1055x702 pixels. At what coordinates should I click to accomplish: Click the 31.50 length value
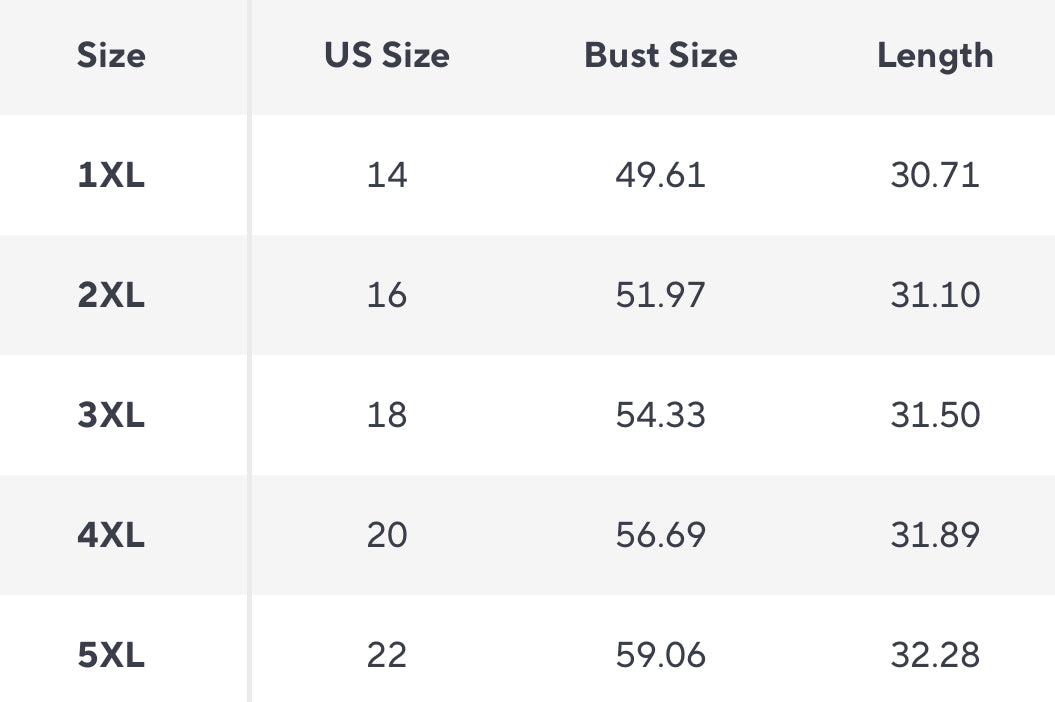click(x=935, y=415)
